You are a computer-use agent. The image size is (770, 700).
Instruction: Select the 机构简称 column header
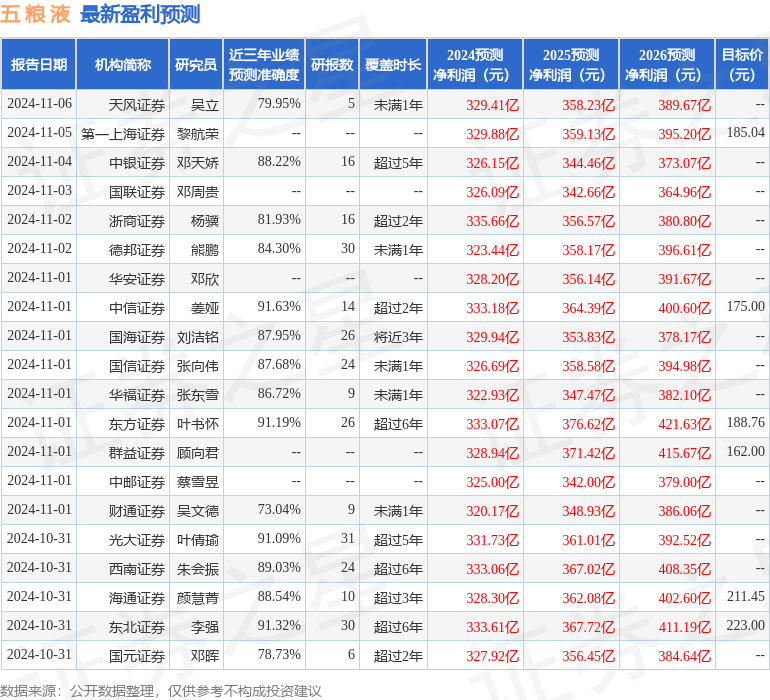[x=123, y=64]
